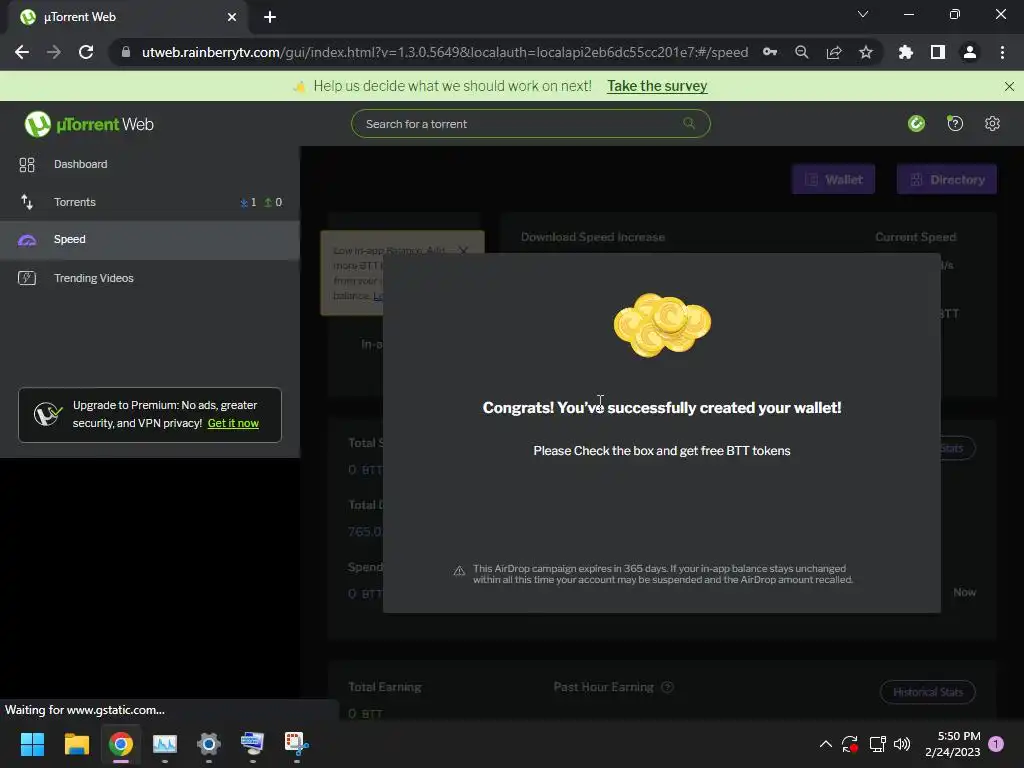
Task: Go forward in browser
Action: (x=54, y=52)
